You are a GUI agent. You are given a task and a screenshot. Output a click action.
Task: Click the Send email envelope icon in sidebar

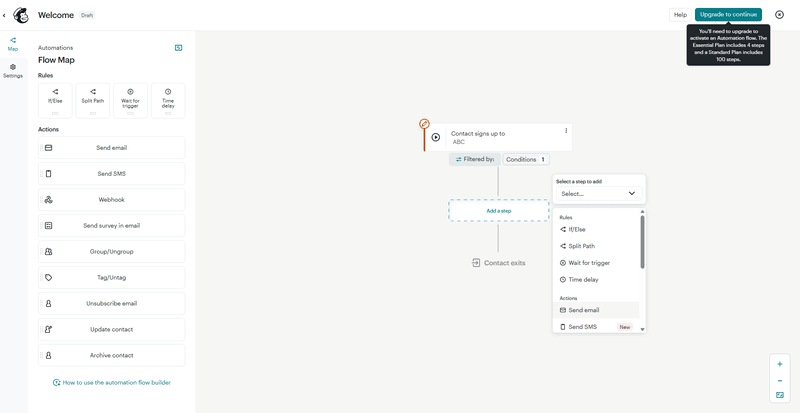click(48, 148)
